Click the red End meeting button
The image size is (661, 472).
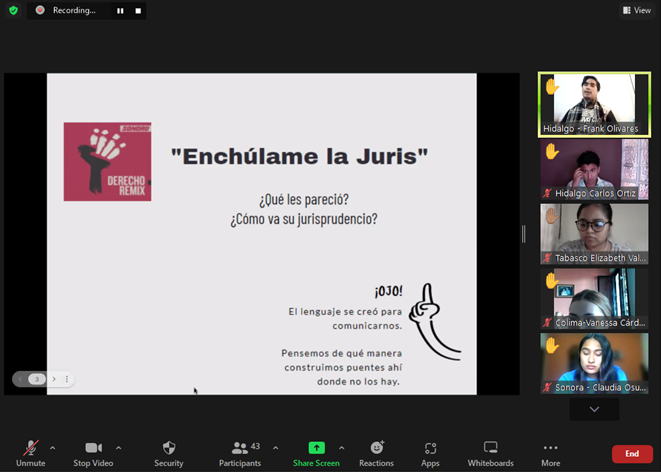click(632, 454)
